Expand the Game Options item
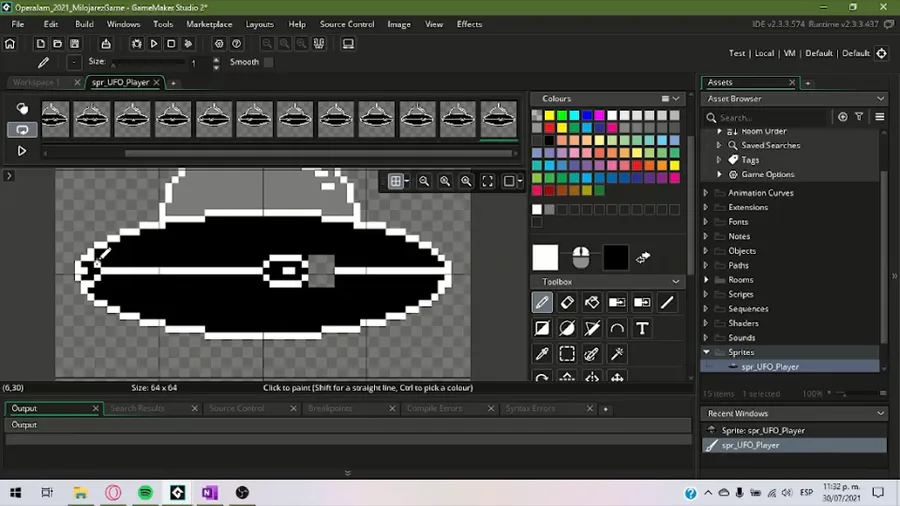 tap(719, 174)
